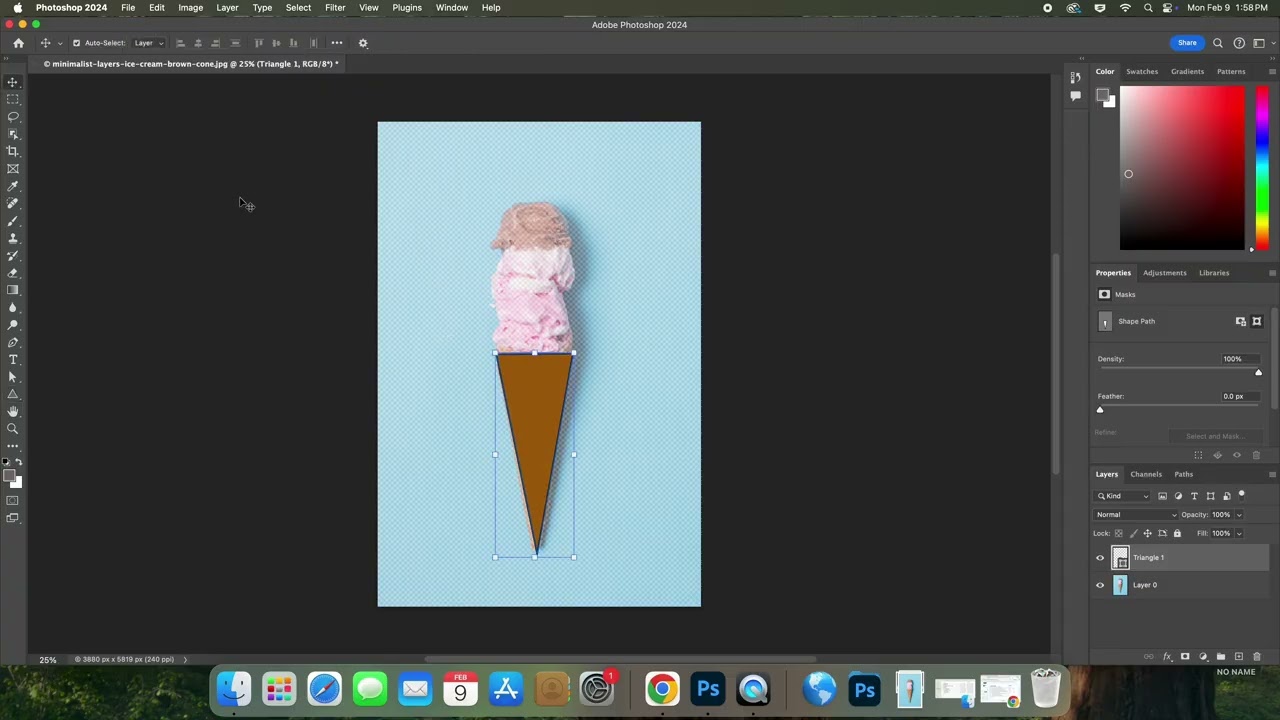The image size is (1280, 720).
Task: Create a new group folder icon
Action: [1221, 657]
